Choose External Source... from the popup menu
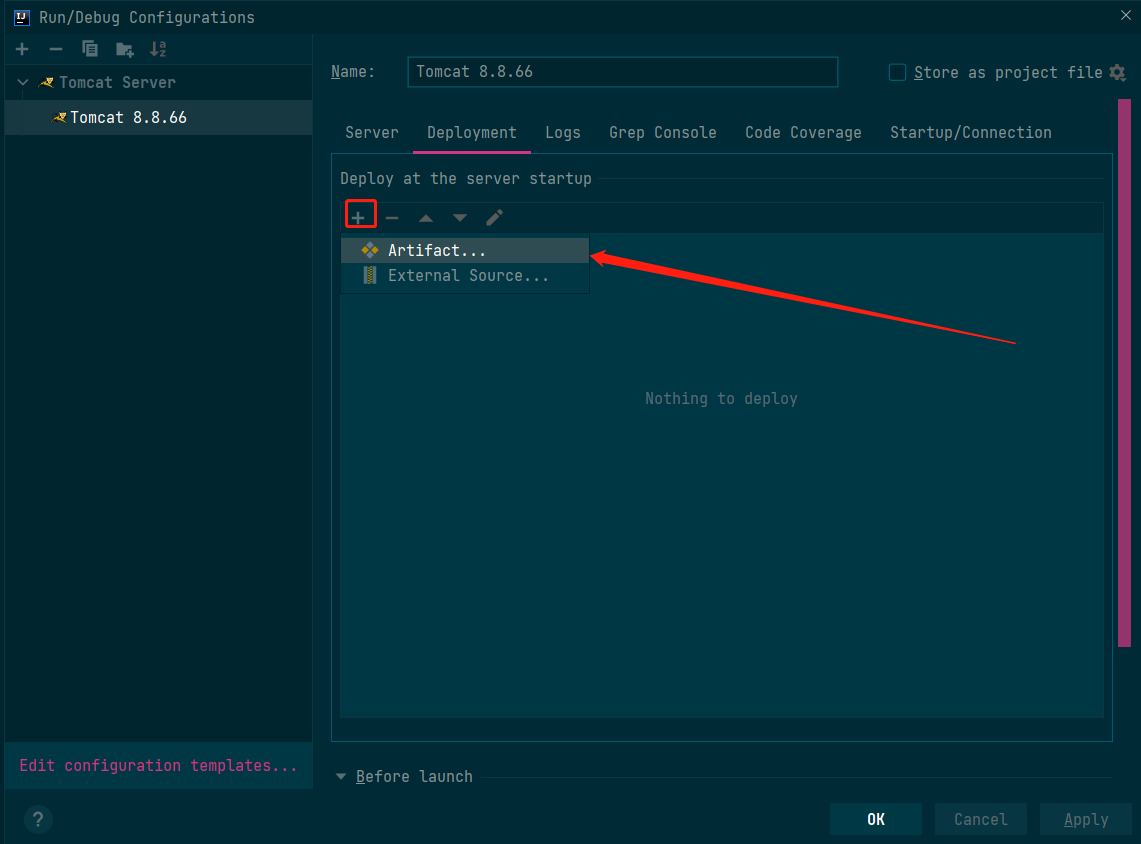The image size is (1141, 844). tap(465, 276)
